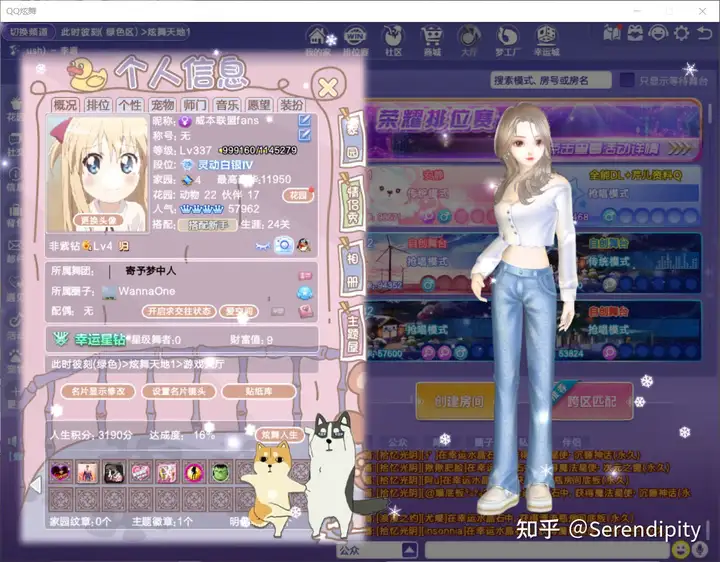Viewport: 720px width, 562px height.
Task: Click 设置名片镜头 button
Action: pos(179,391)
